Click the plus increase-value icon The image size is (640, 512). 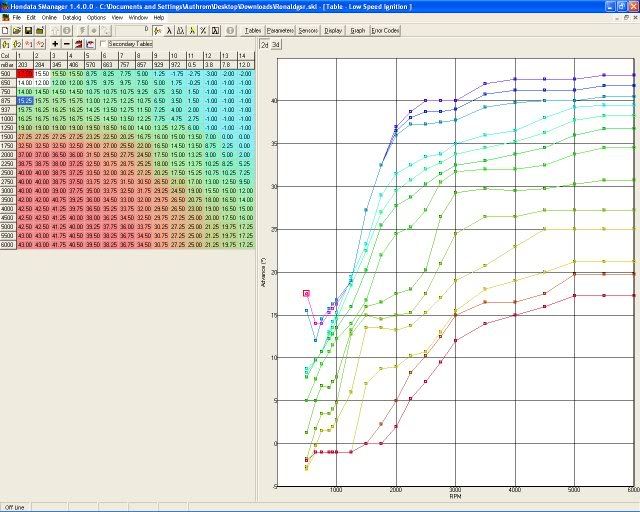(x=54, y=45)
